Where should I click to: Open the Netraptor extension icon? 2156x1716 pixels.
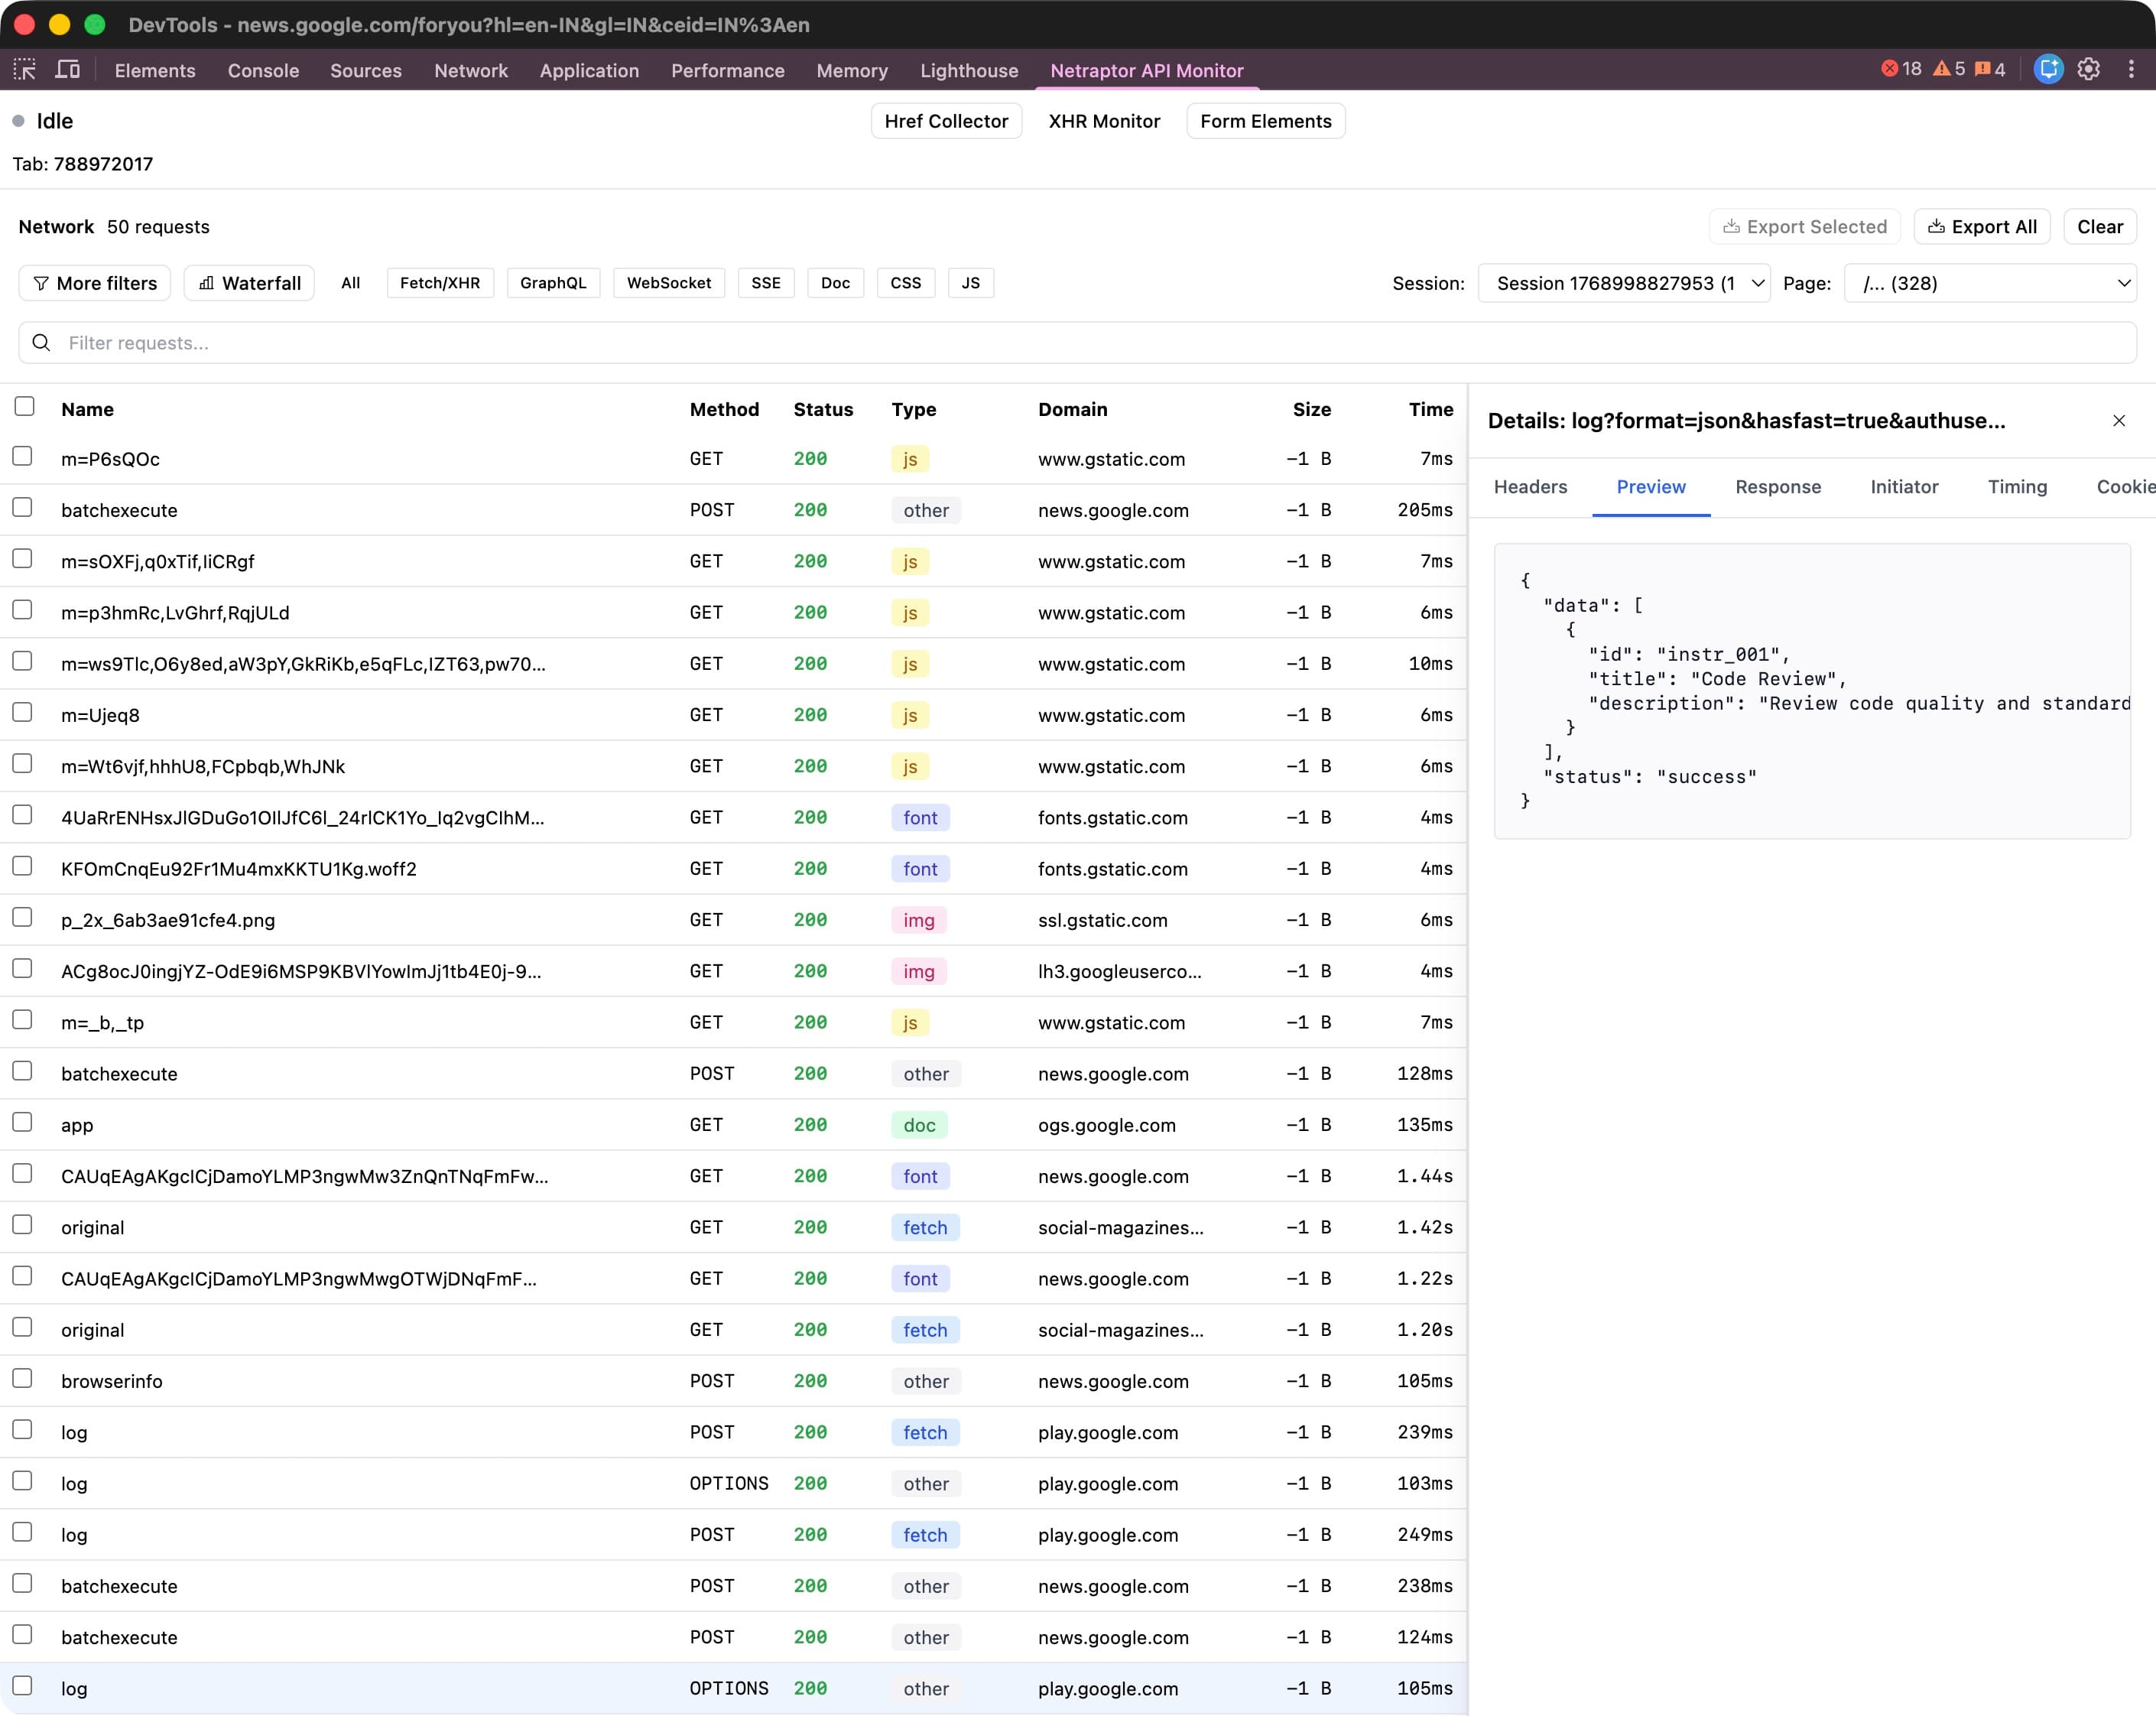[2049, 70]
